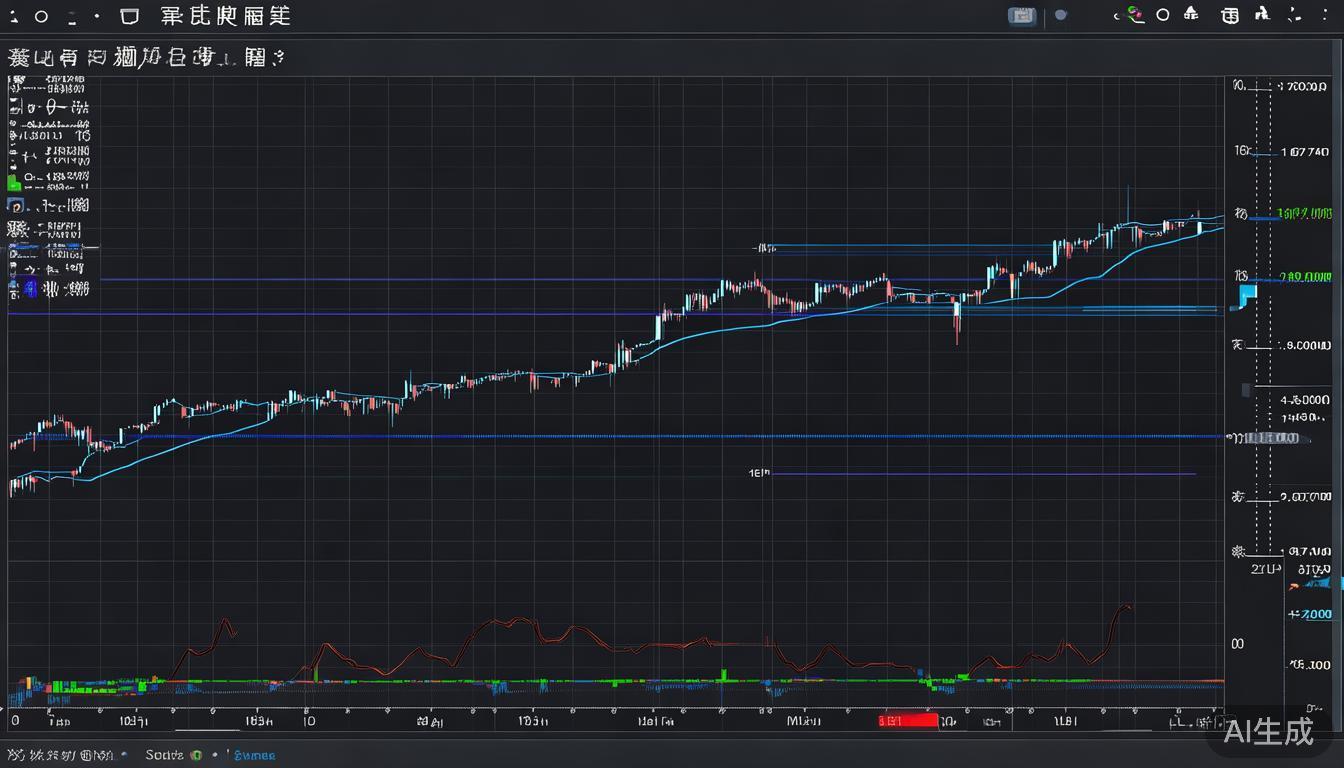Click the table layout icon in top-right toolbar
1344x768 pixels.
pos(1229,15)
